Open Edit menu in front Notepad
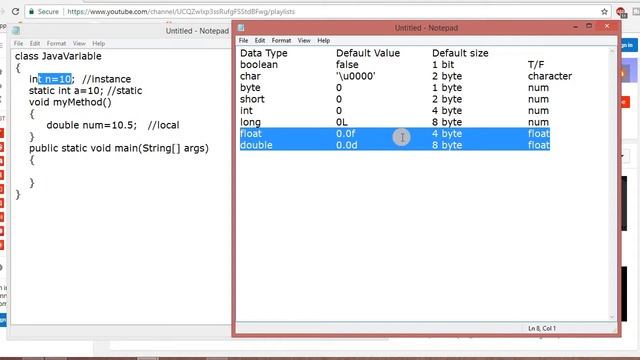 [x=260, y=40]
